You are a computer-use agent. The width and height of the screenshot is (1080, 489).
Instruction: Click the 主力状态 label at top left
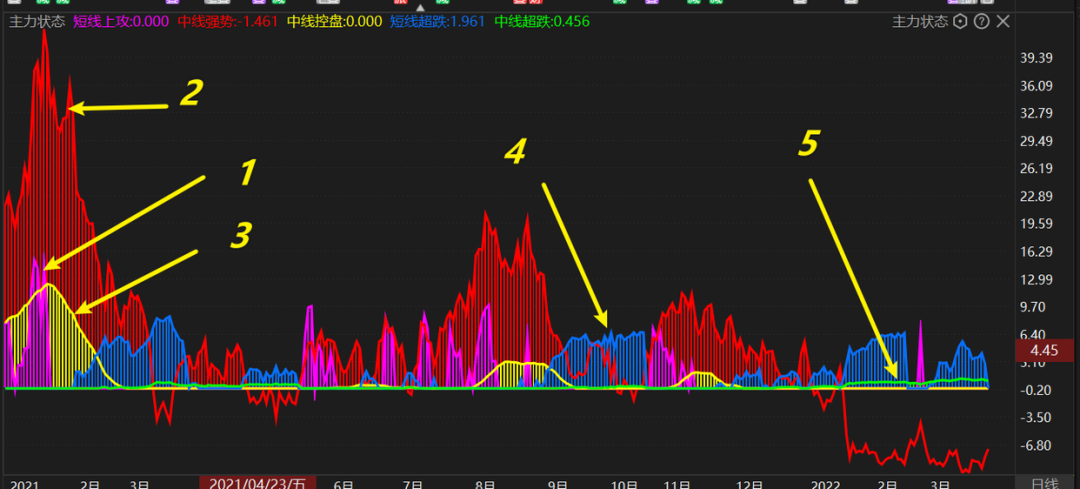pyautogui.click(x=37, y=21)
